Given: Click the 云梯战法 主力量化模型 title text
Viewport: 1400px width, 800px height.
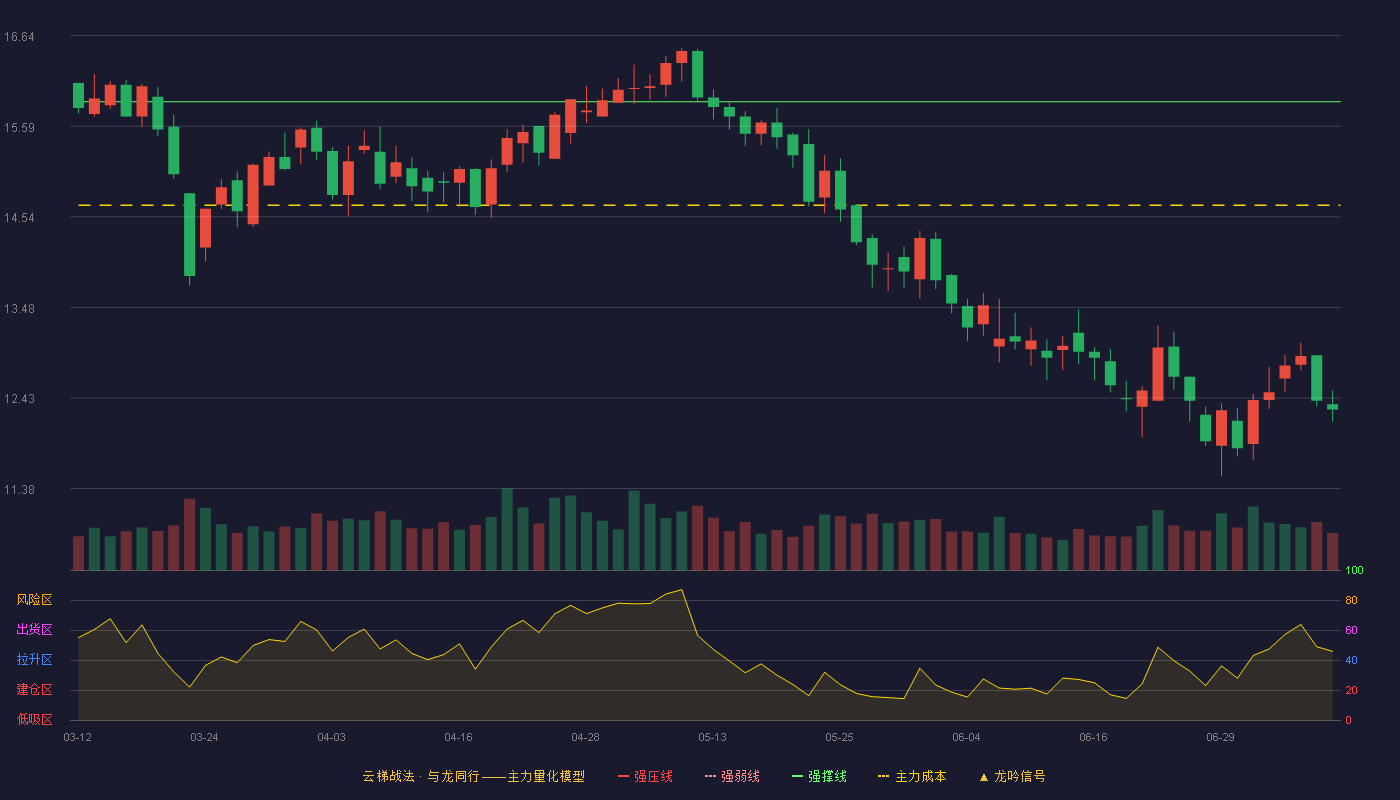Looking at the screenshot, I should click(474, 776).
